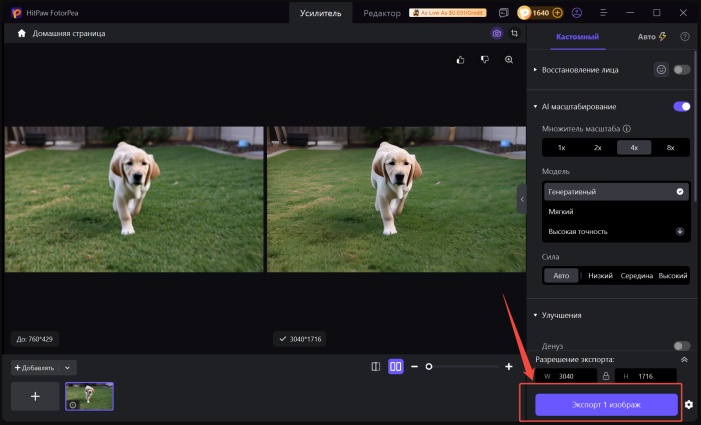Open the hamburger menu in title bar

click(604, 13)
